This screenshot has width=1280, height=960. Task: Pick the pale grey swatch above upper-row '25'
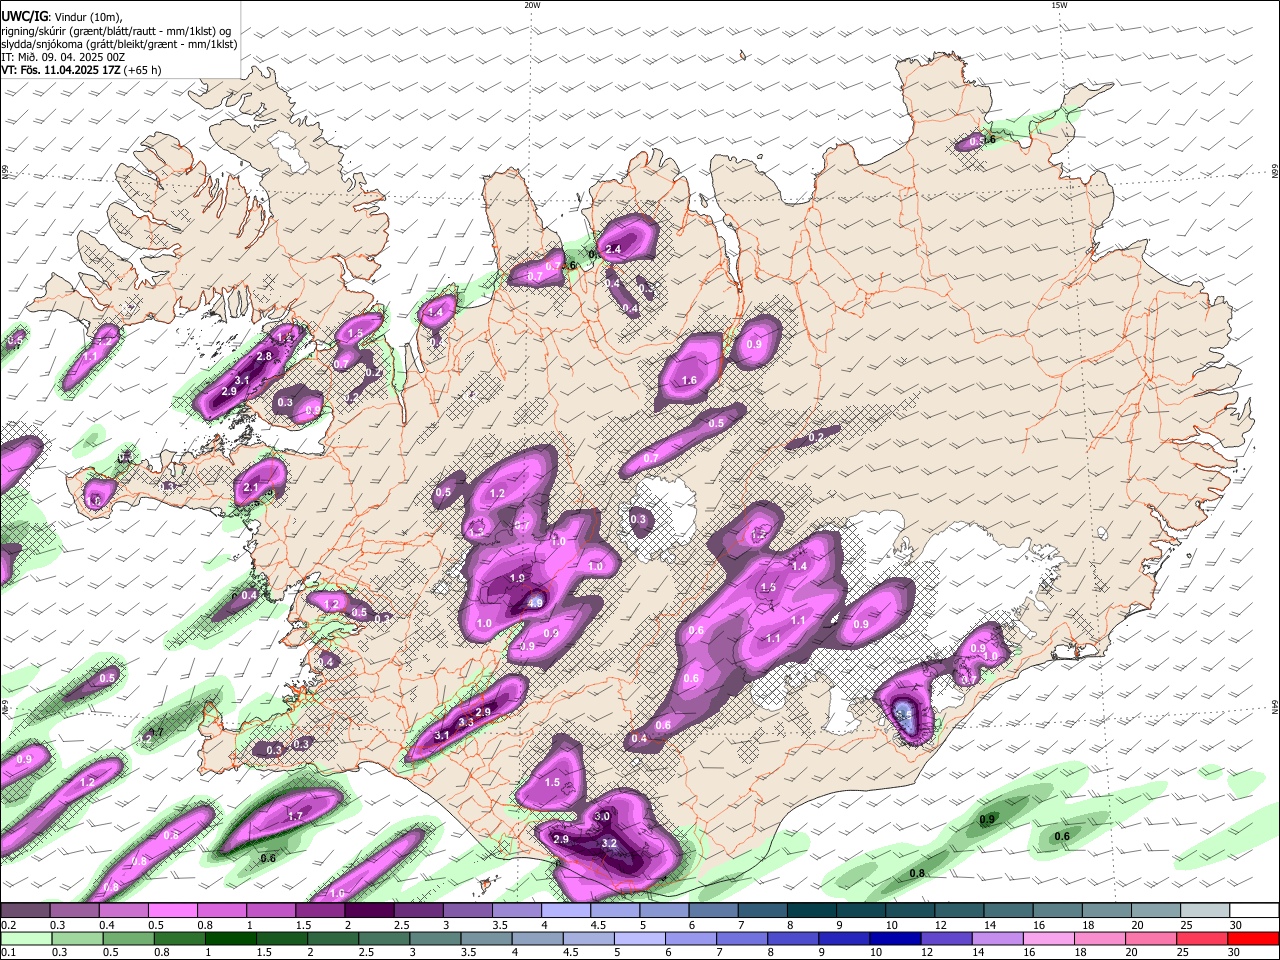coord(1205,911)
